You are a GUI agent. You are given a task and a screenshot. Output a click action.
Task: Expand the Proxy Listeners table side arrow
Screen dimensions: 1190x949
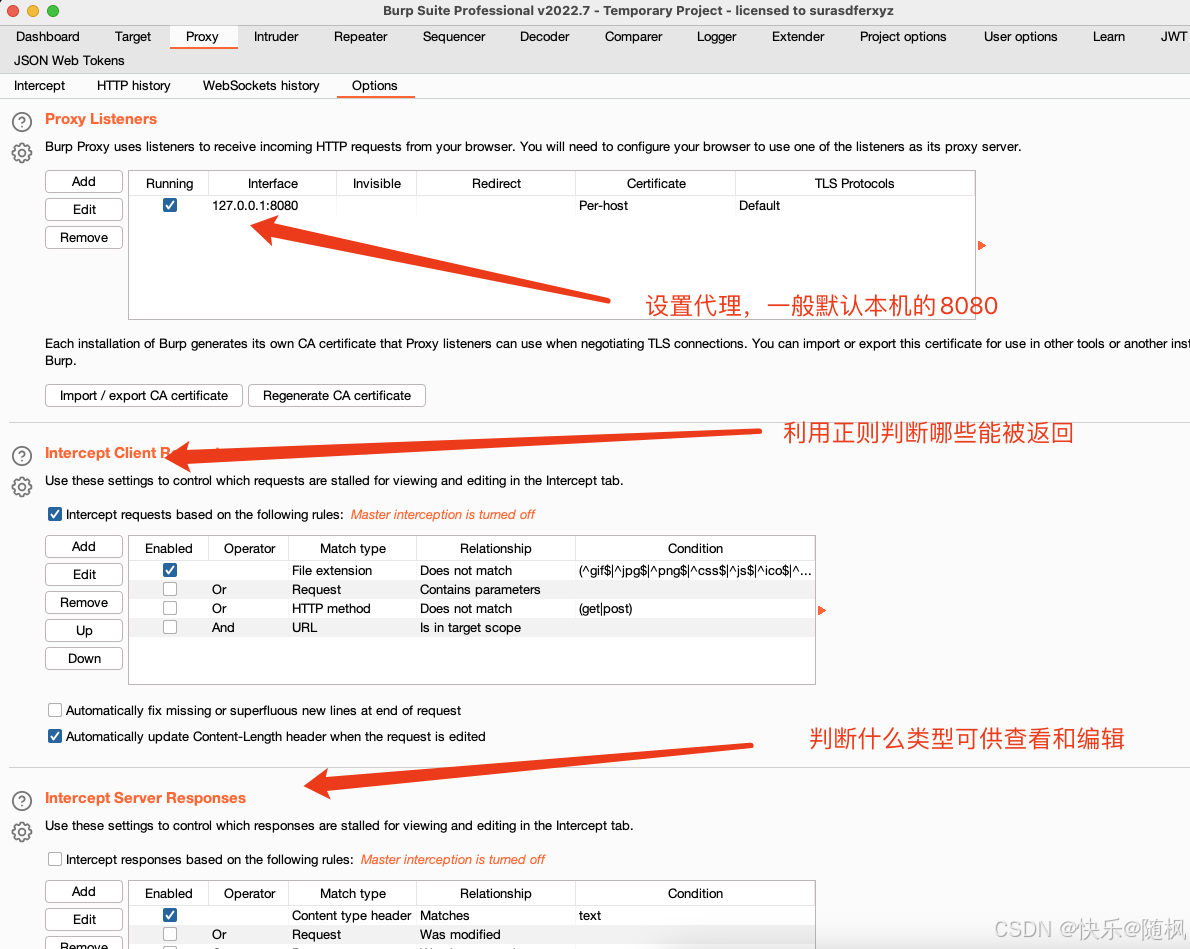coord(981,245)
